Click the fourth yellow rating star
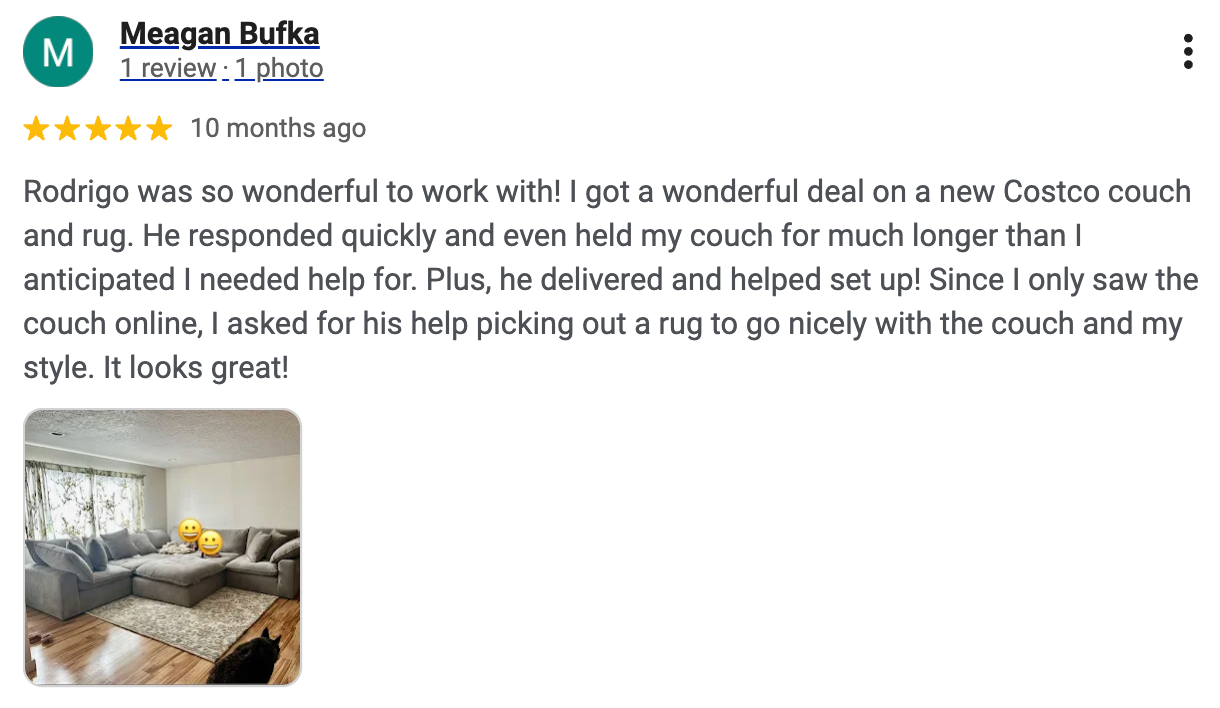 coord(129,129)
